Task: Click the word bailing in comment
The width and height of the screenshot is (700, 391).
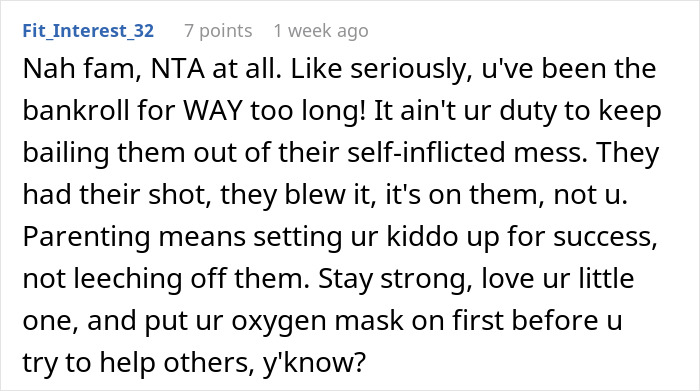Action: 66,153
